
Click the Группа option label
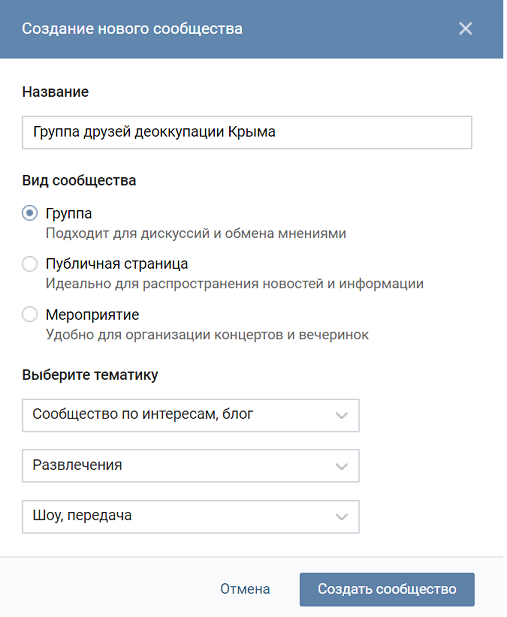68,213
